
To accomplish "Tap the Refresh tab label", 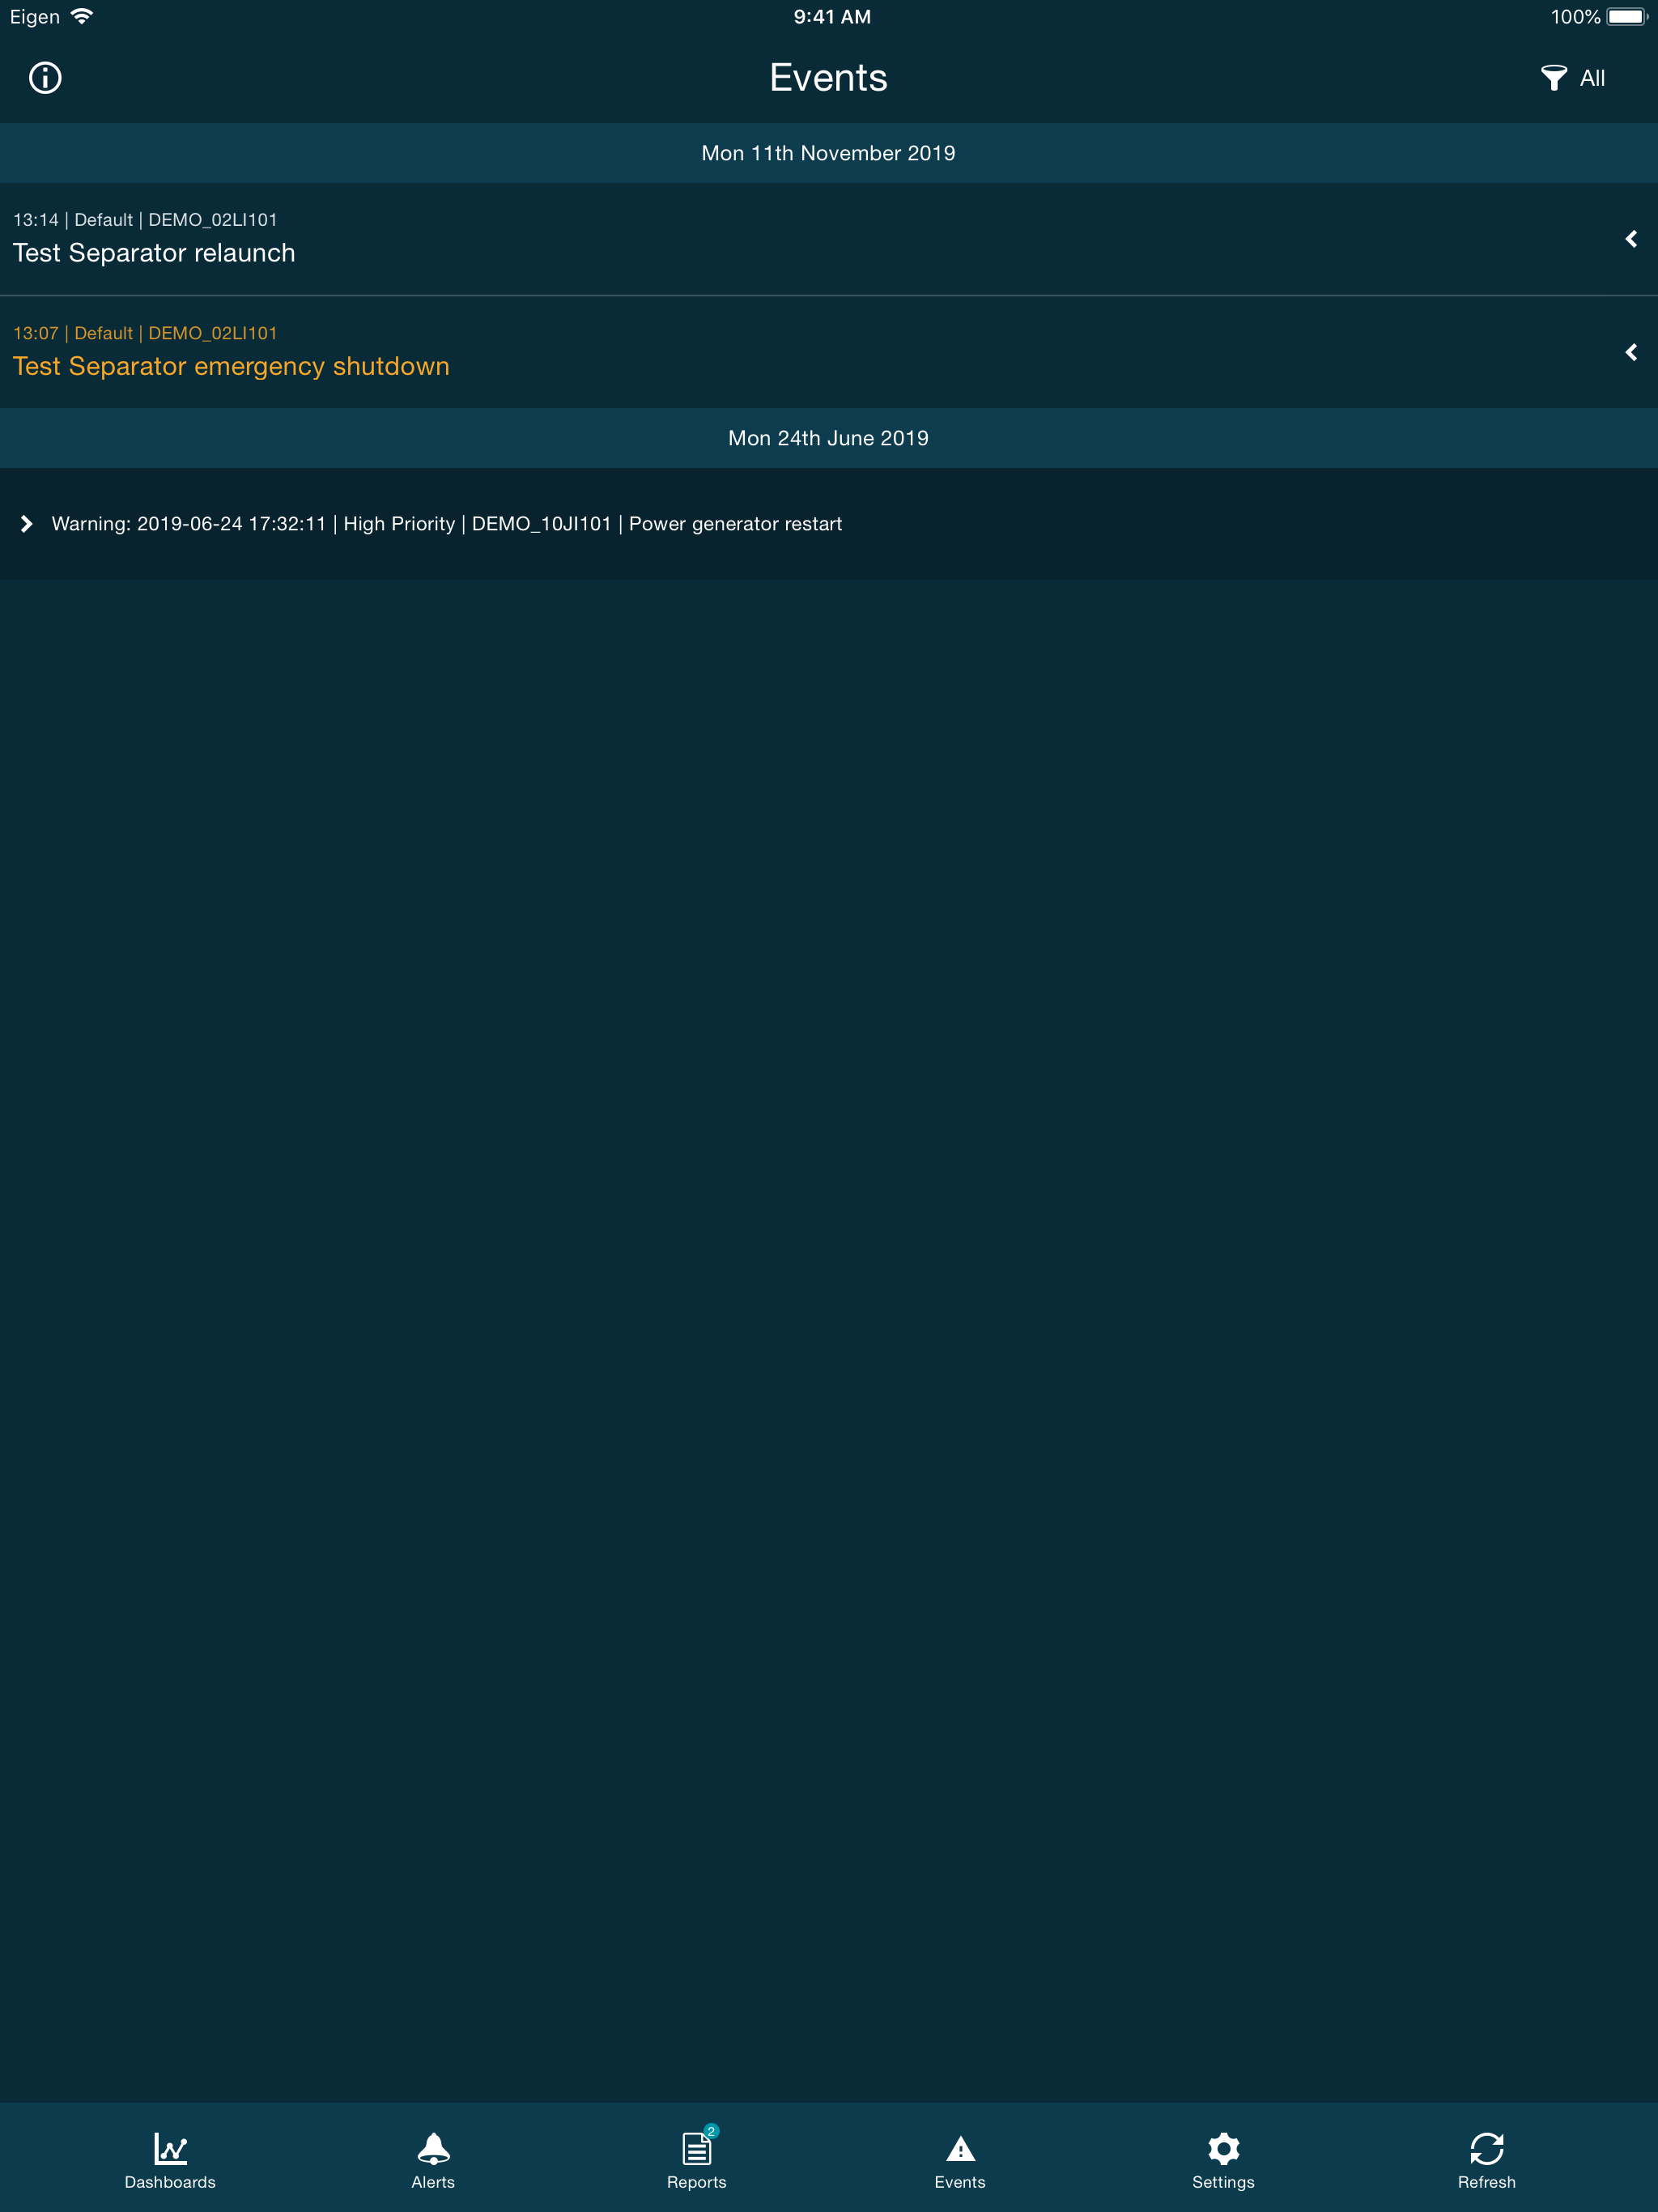I will coord(1486,2182).
